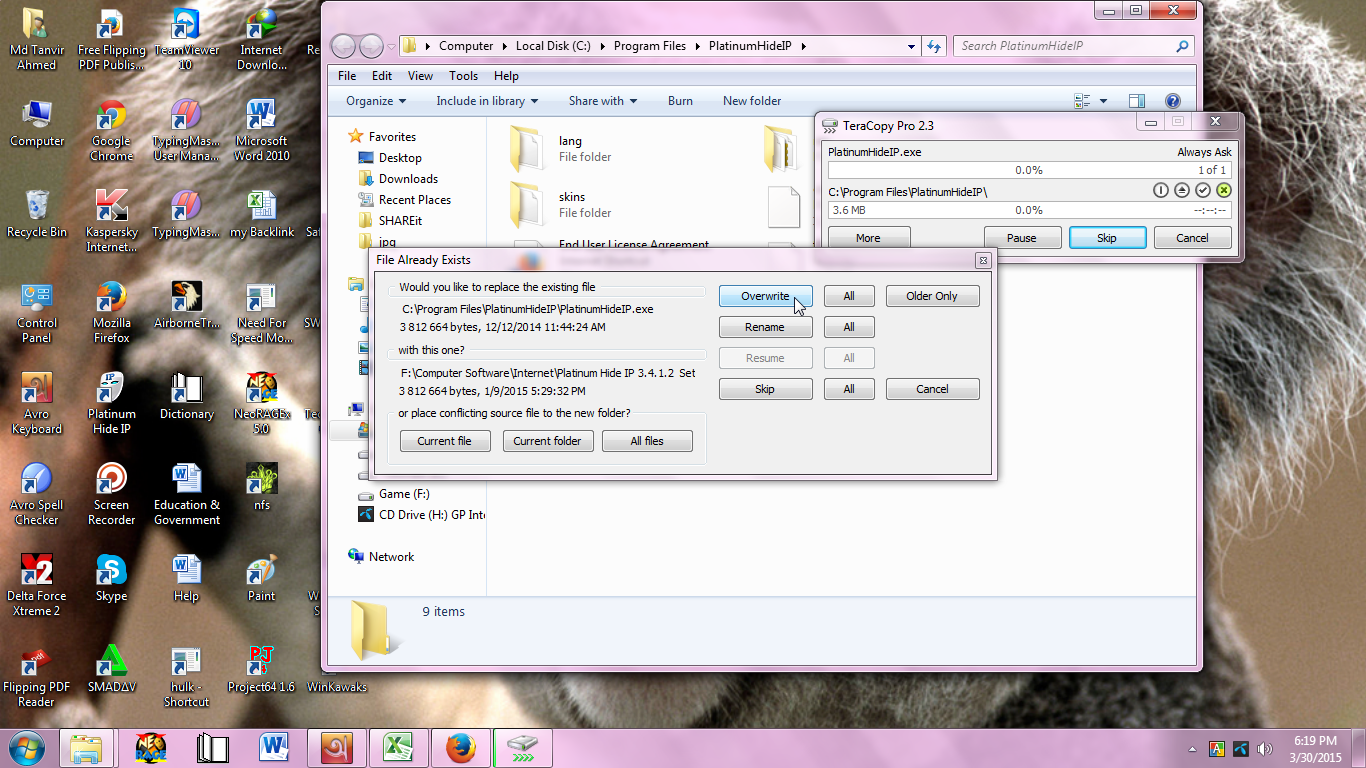Select the Recycle Bin icon
This screenshot has width=1366, height=768.
coord(37,214)
